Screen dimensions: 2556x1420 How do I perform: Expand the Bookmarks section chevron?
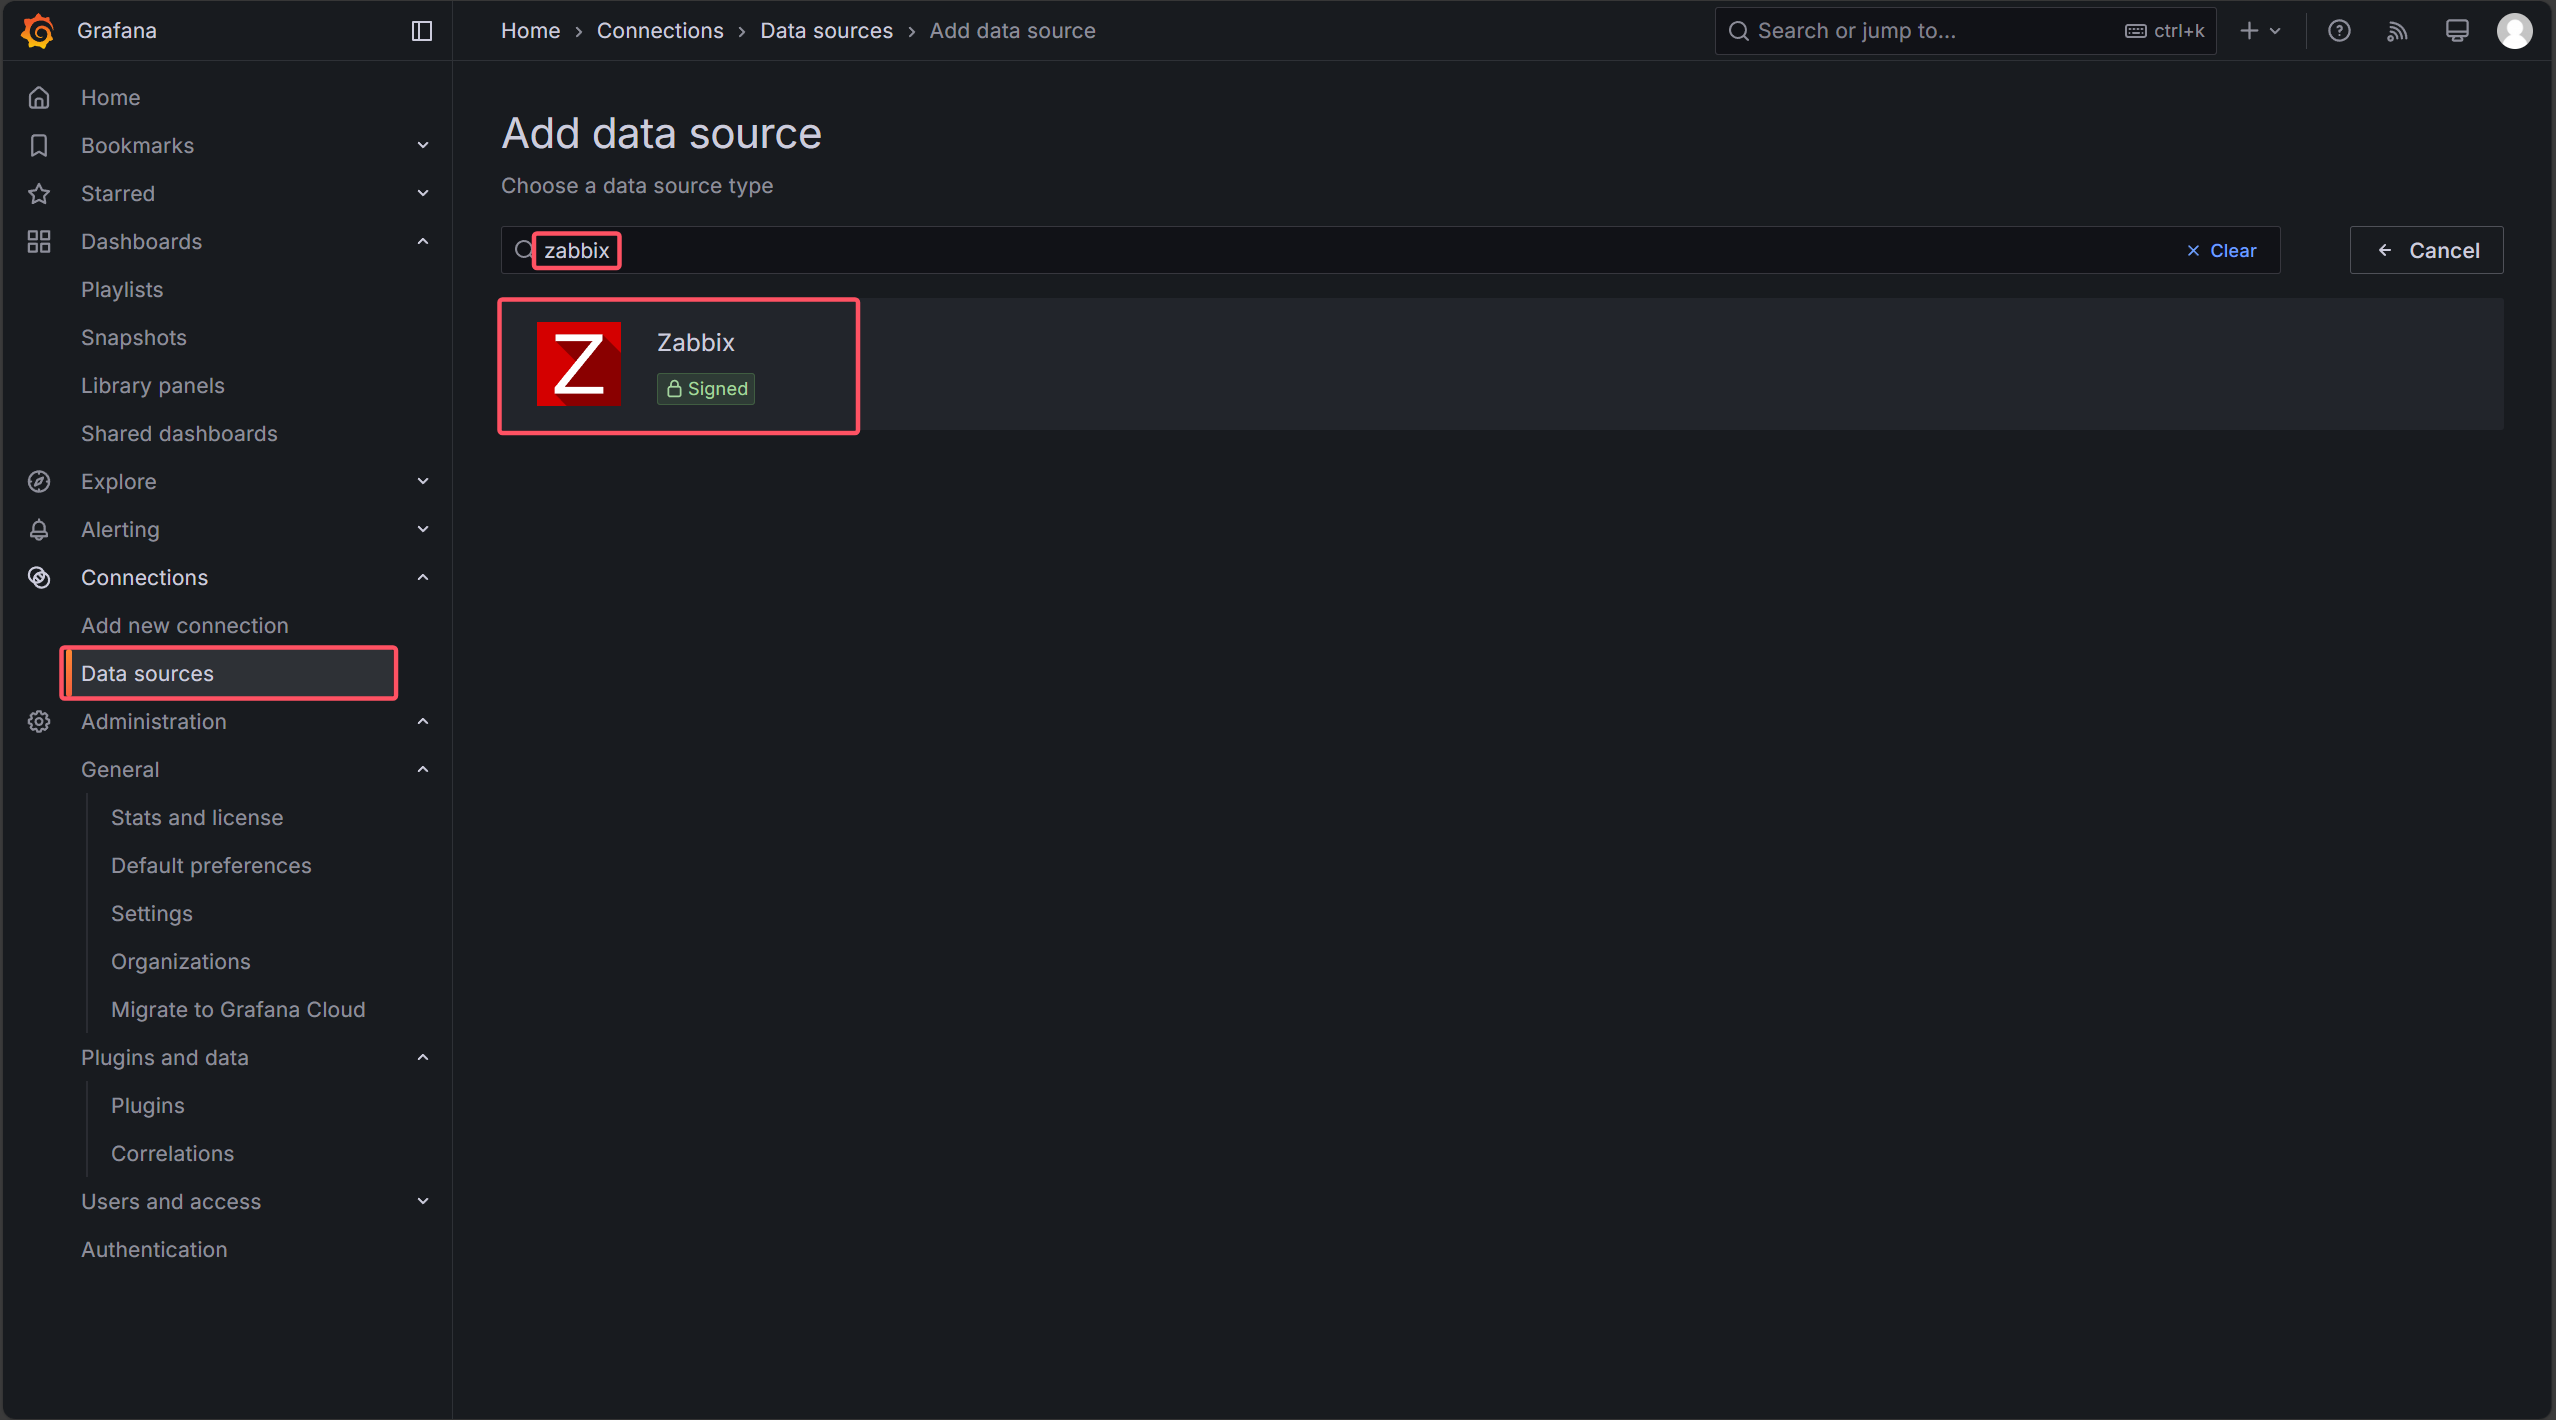click(423, 145)
